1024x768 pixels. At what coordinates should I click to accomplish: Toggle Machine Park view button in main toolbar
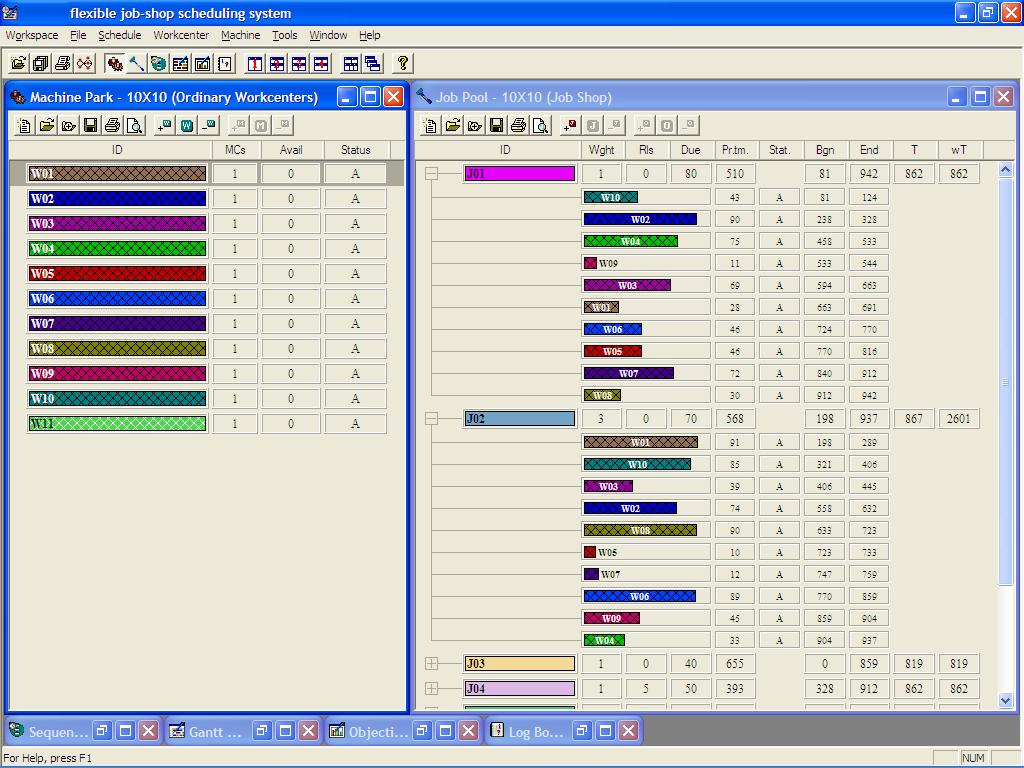point(115,63)
